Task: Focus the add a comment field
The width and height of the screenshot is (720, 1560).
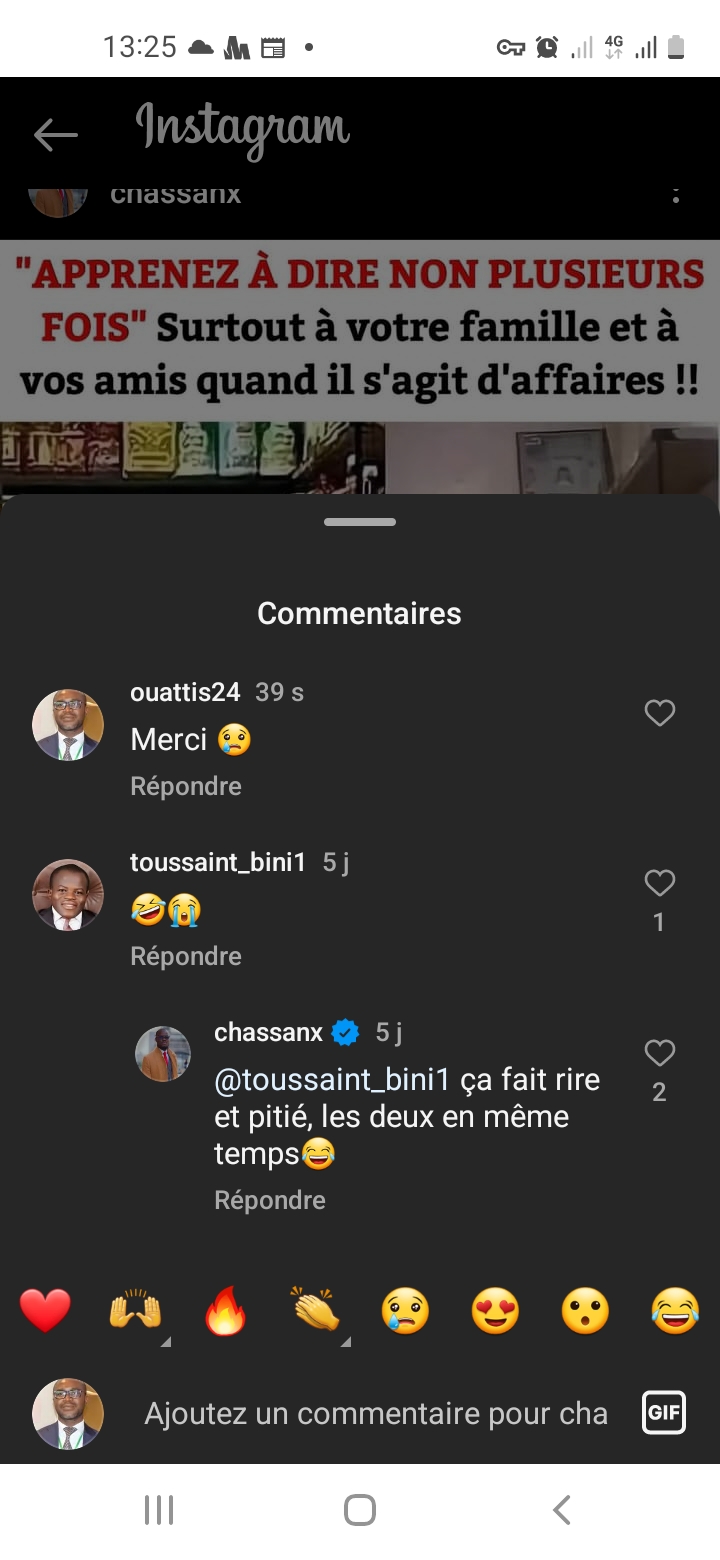Action: click(376, 1413)
